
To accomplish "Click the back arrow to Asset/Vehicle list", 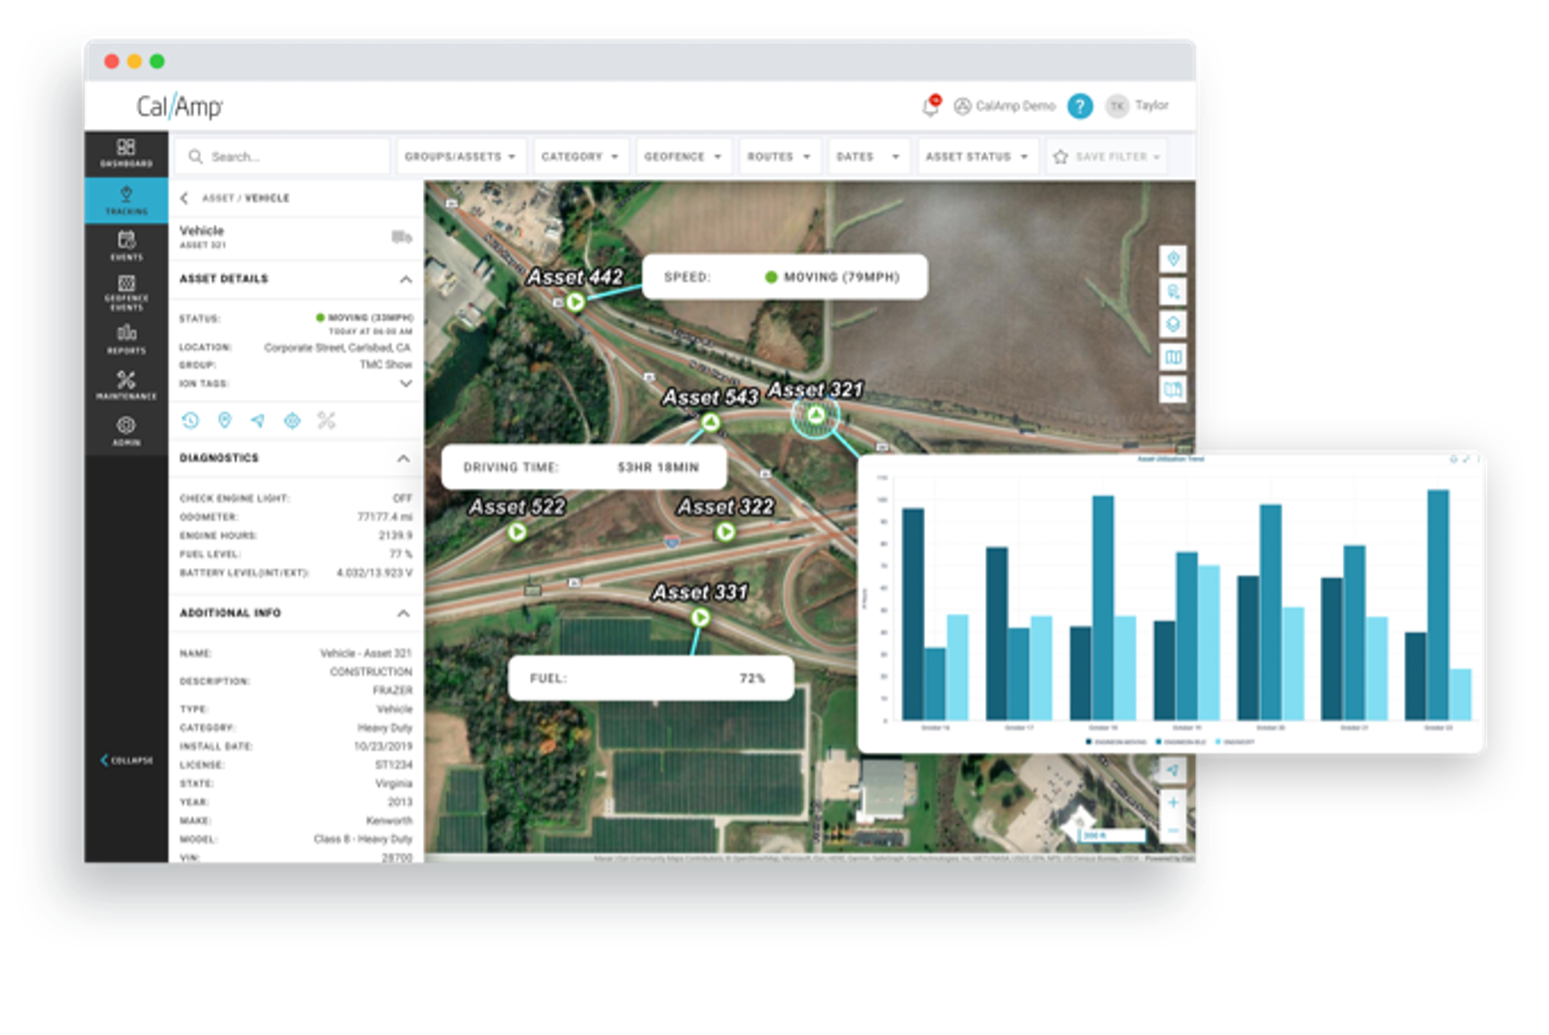I will coord(184,198).
